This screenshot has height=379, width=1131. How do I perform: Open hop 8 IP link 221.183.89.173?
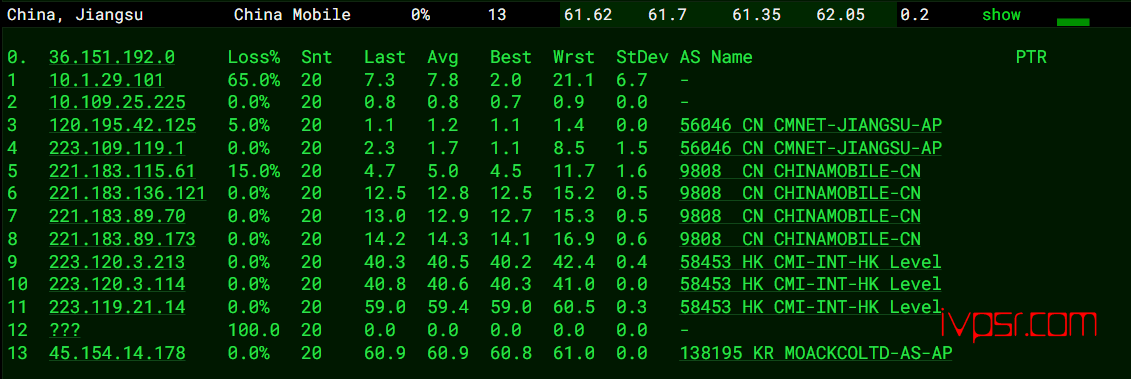click(x=123, y=238)
